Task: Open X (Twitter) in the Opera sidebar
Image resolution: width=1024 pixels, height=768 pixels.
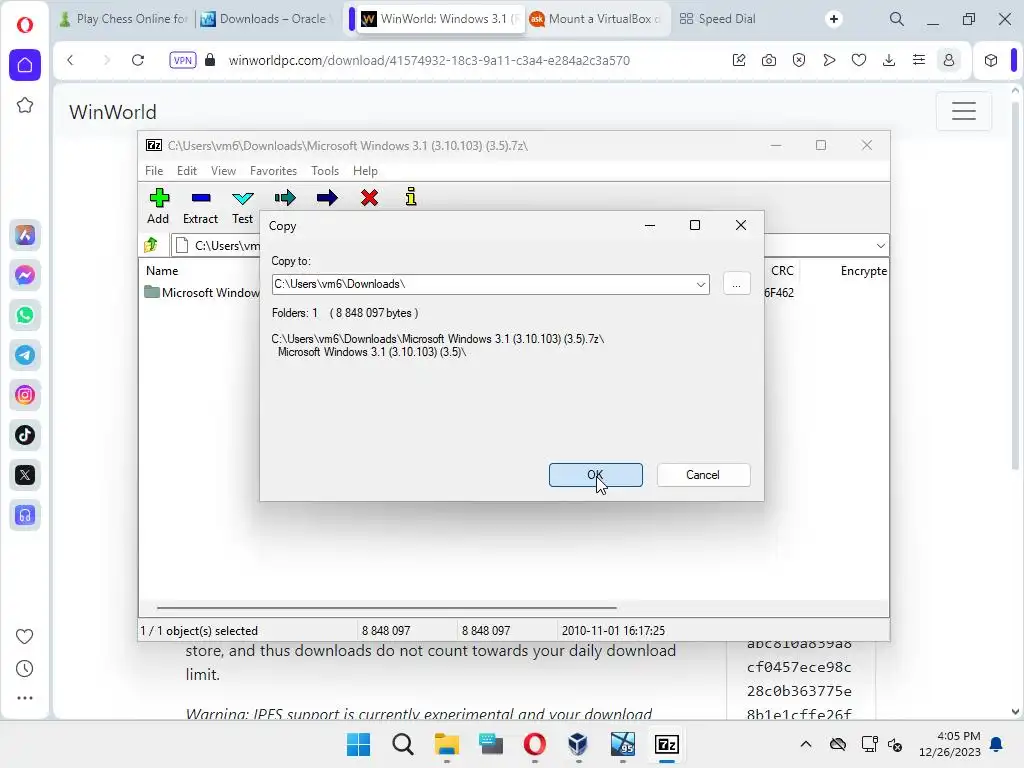Action: [x=25, y=475]
